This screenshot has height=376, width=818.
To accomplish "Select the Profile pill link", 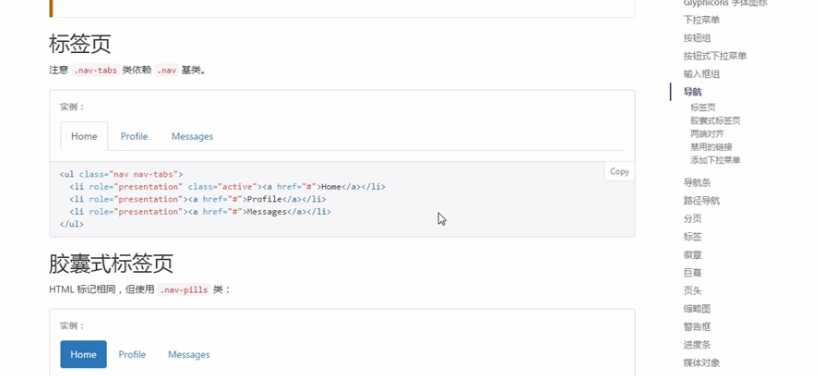I will 132,355.
